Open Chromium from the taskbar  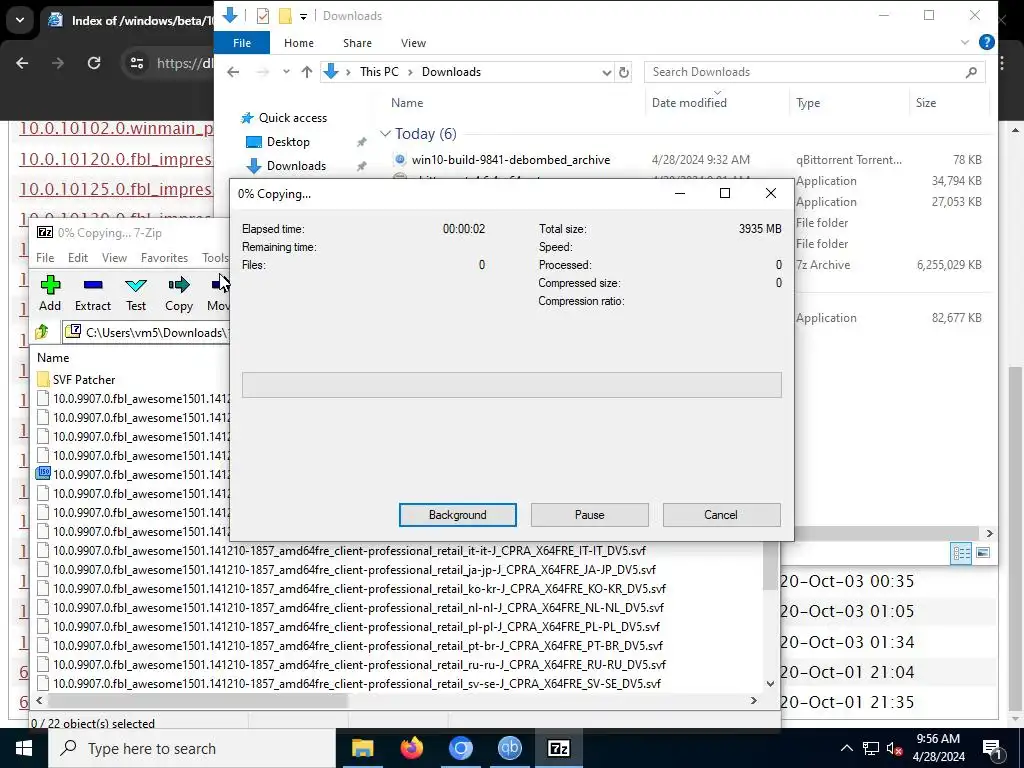[x=460, y=748]
